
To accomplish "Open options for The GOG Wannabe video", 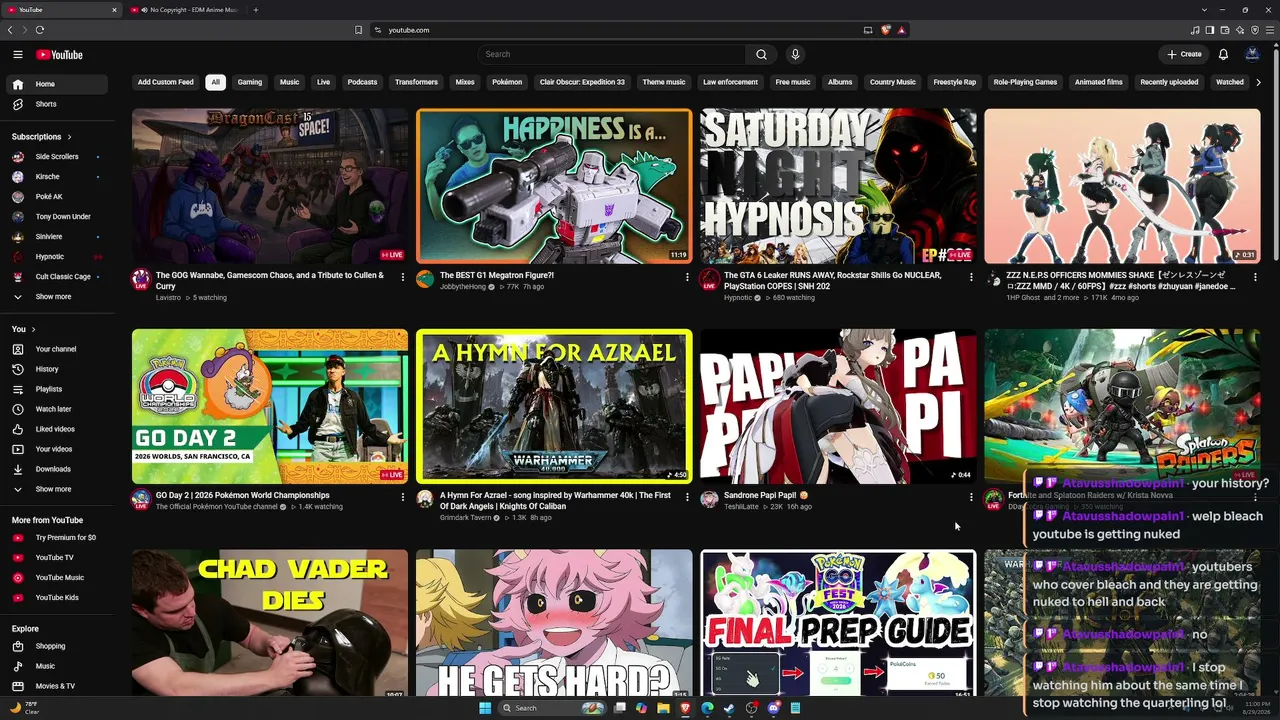I will 403,277.
